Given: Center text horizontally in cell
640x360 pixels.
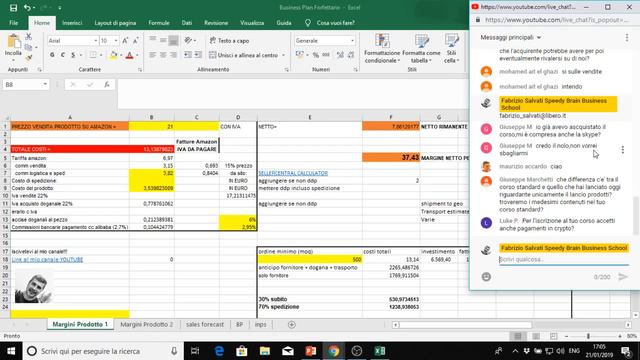Looking at the screenshot, I should 163,55.
